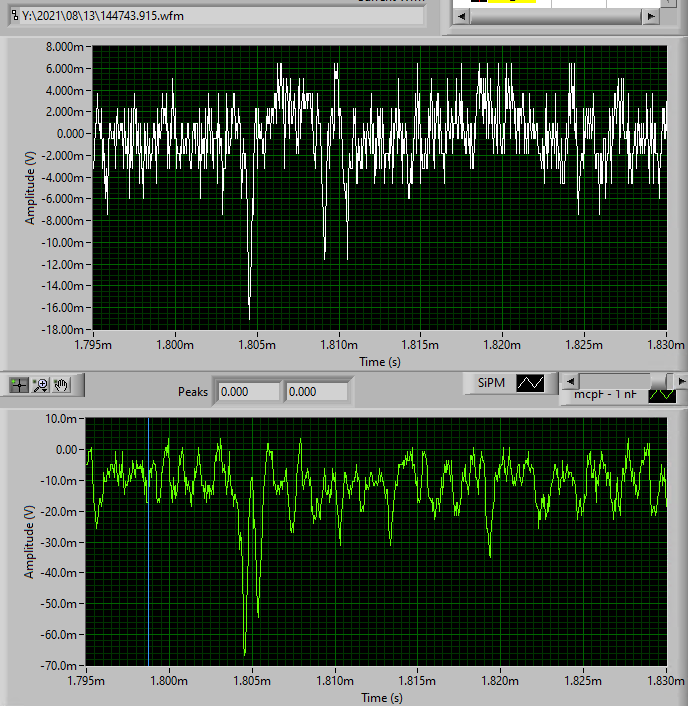Click the -30.0m amplitude tick on lower graph
The width and height of the screenshot is (688, 706).
pyautogui.click(x=59, y=543)
